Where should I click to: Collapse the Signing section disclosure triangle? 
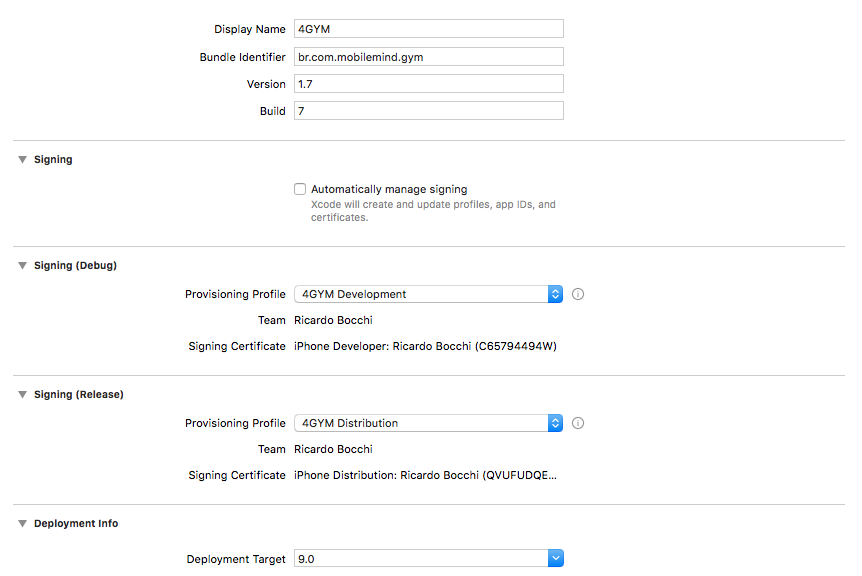pos(22,159)
